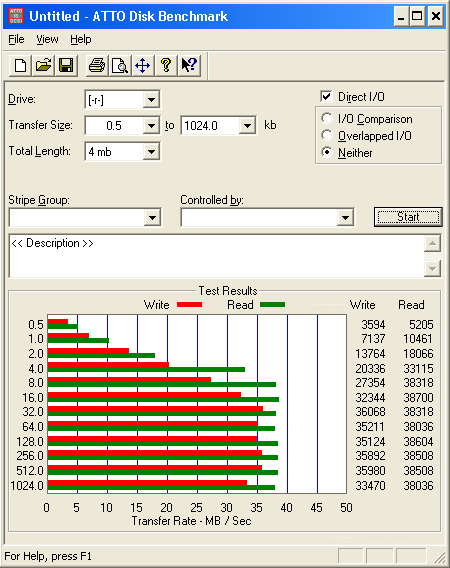Click the read value 38700

(x=418, y=397)
